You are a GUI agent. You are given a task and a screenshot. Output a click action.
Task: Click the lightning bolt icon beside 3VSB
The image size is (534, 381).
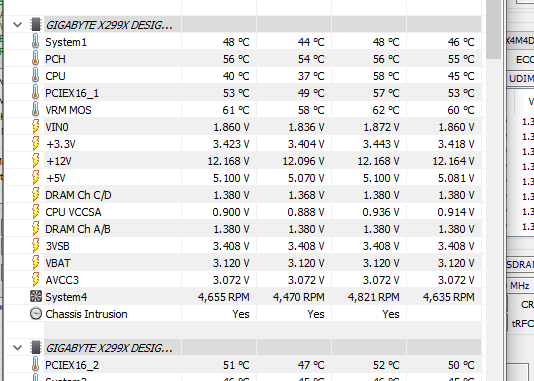tap(35, 246)
